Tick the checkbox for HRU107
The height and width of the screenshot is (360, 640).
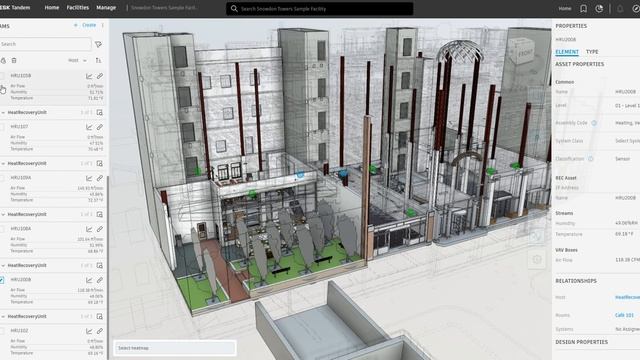2,127
